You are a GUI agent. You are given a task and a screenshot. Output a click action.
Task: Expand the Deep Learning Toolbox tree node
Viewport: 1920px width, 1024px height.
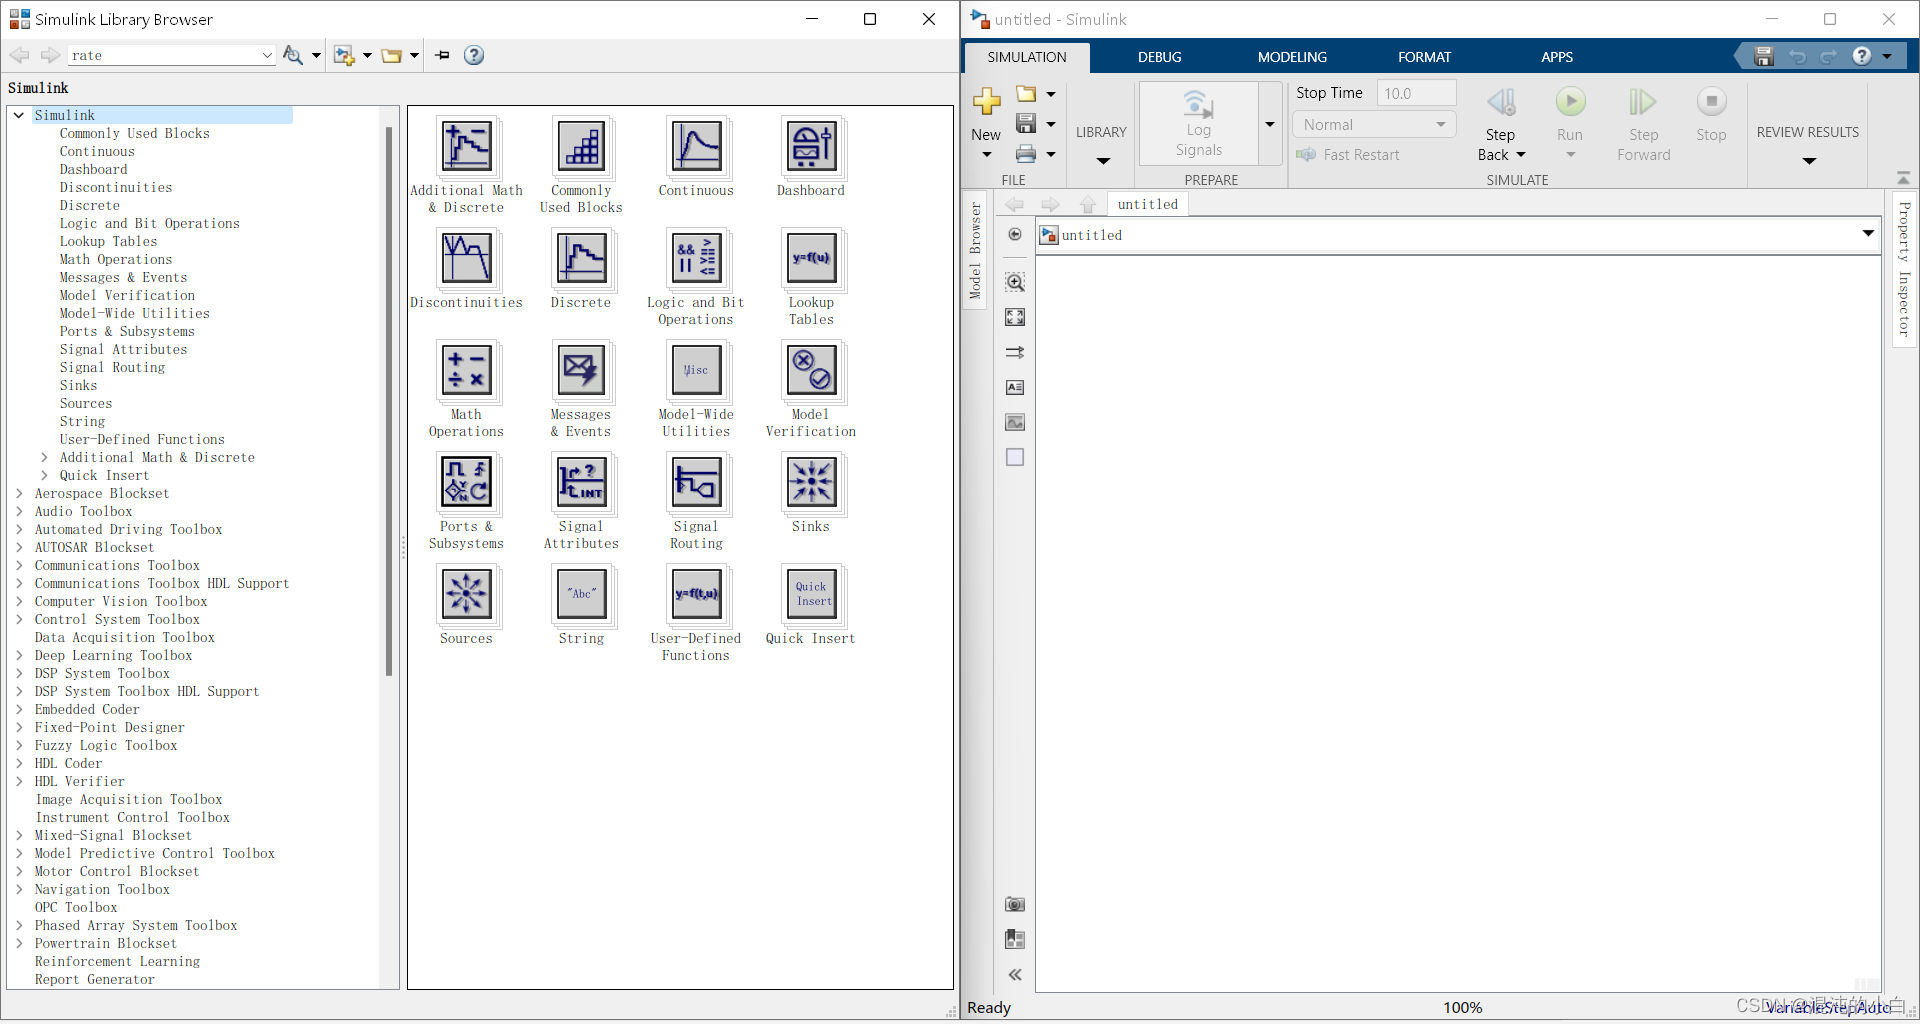[x=19, y=655]
